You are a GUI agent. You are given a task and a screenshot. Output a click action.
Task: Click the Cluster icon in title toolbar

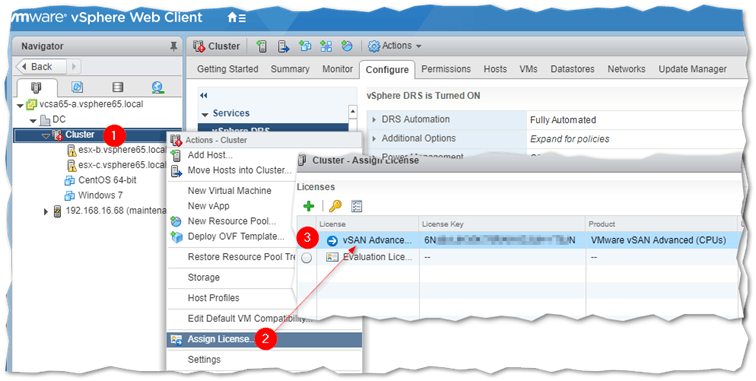point(199,46)
